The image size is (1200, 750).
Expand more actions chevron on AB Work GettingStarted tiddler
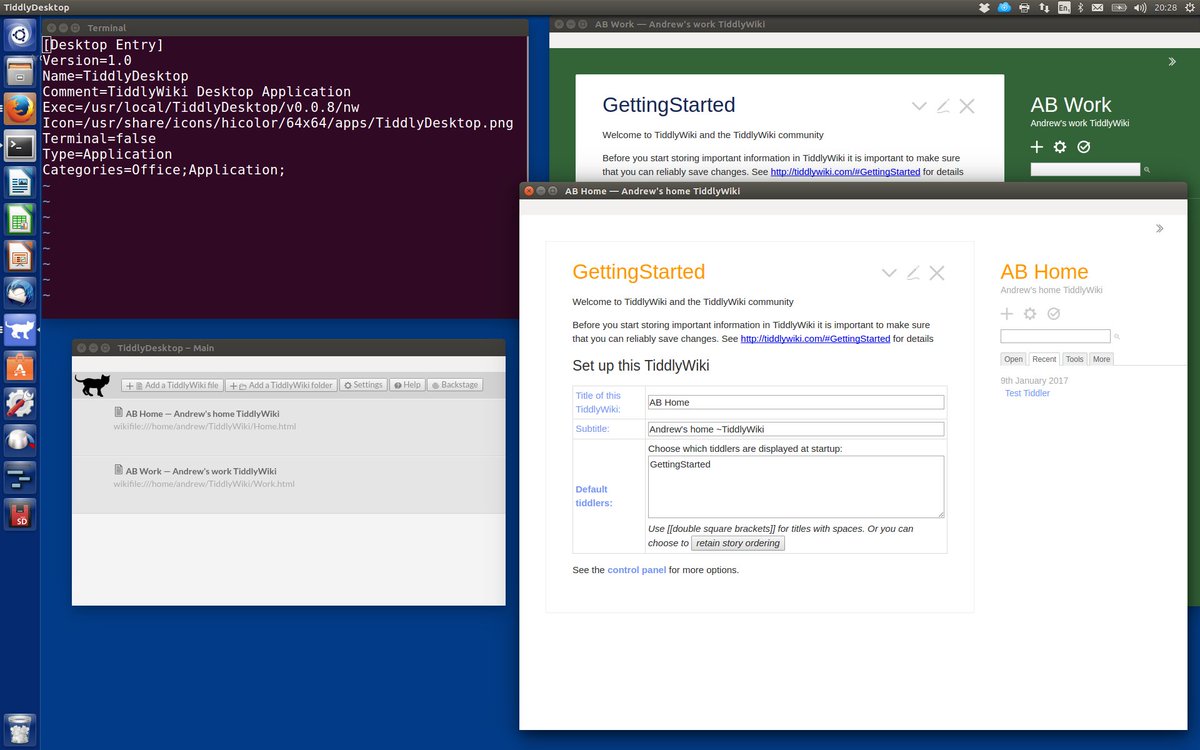coord(919,106)
